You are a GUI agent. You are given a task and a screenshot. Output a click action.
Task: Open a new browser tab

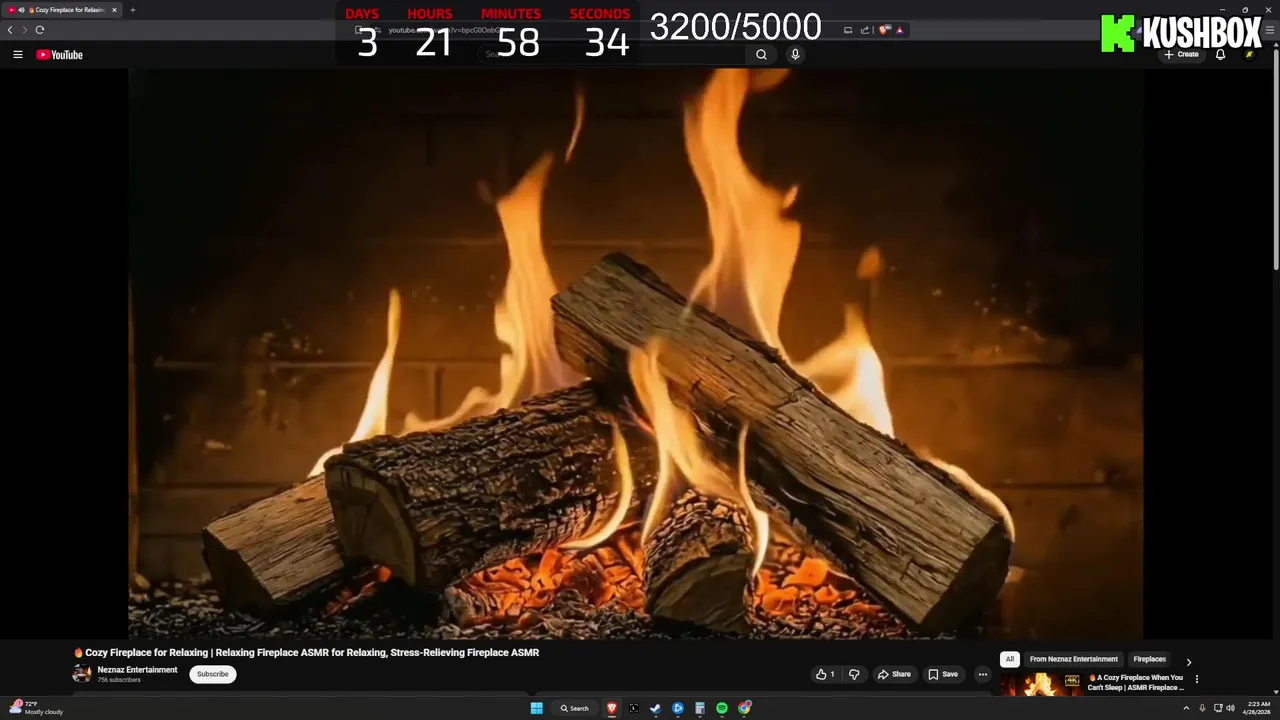(x=132, y=10)
